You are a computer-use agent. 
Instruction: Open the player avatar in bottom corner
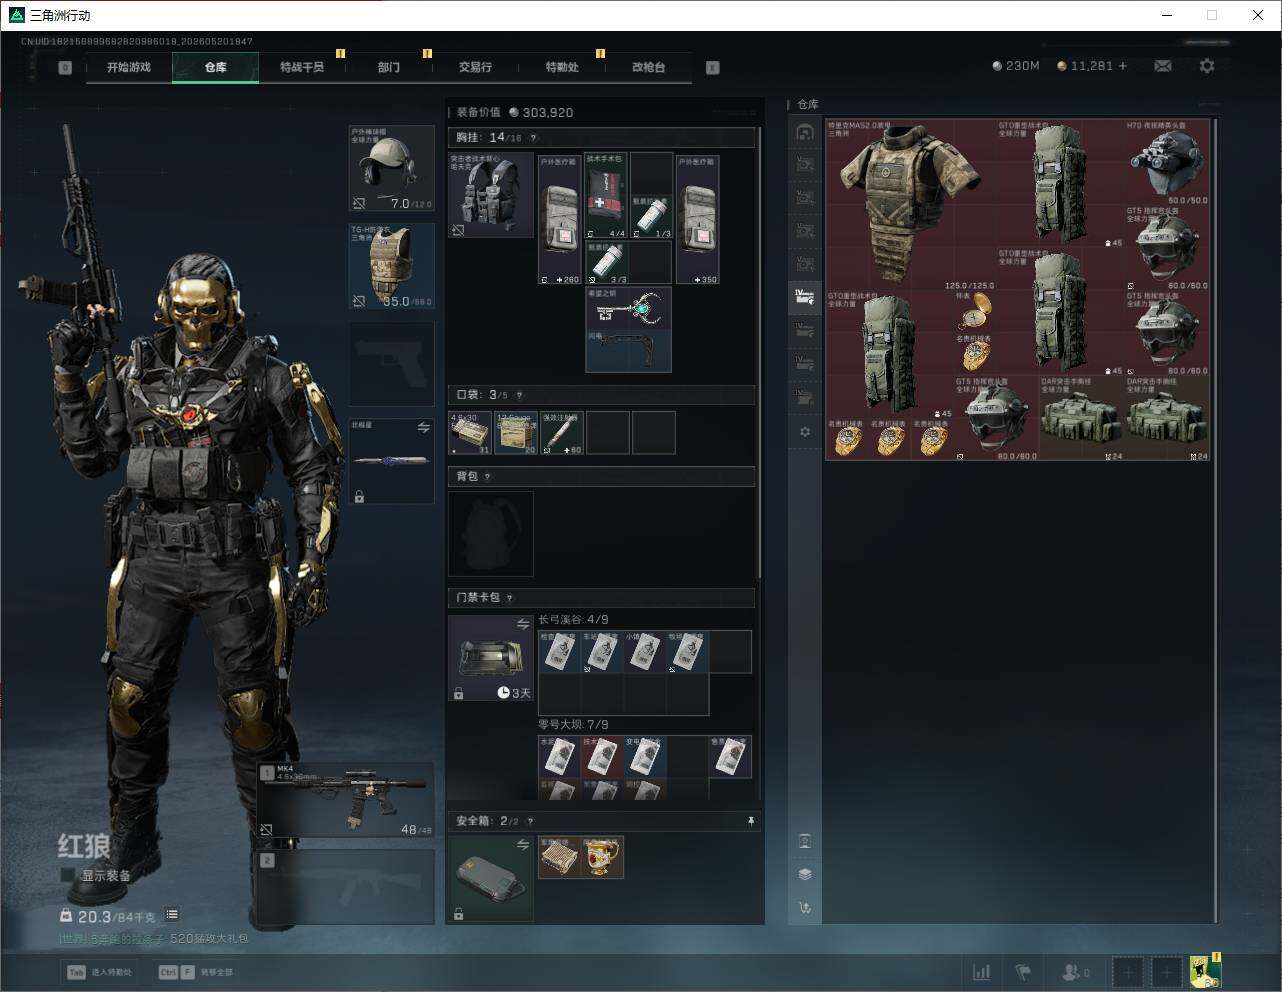click(1205, 972)
